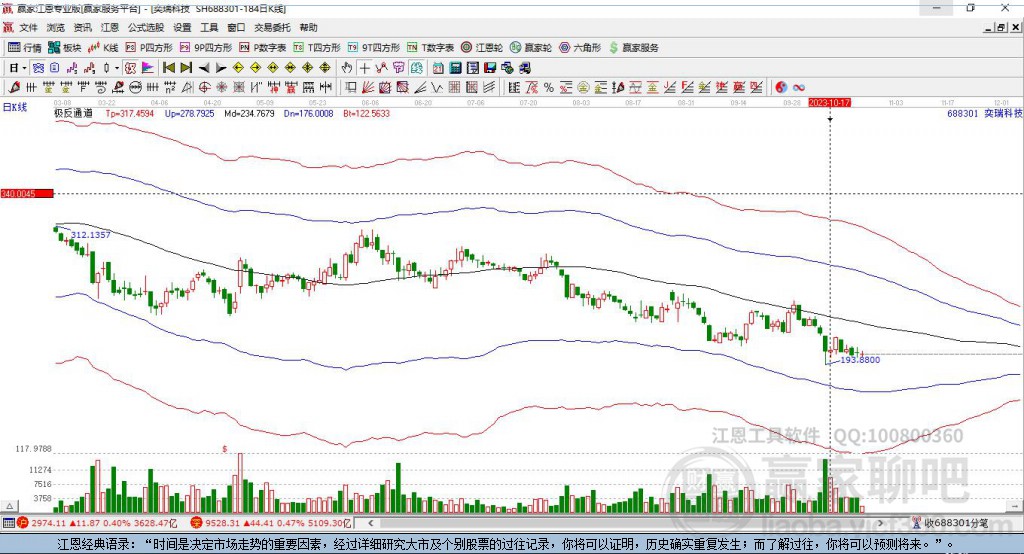Open the calendar icon in toolbar

438,68
